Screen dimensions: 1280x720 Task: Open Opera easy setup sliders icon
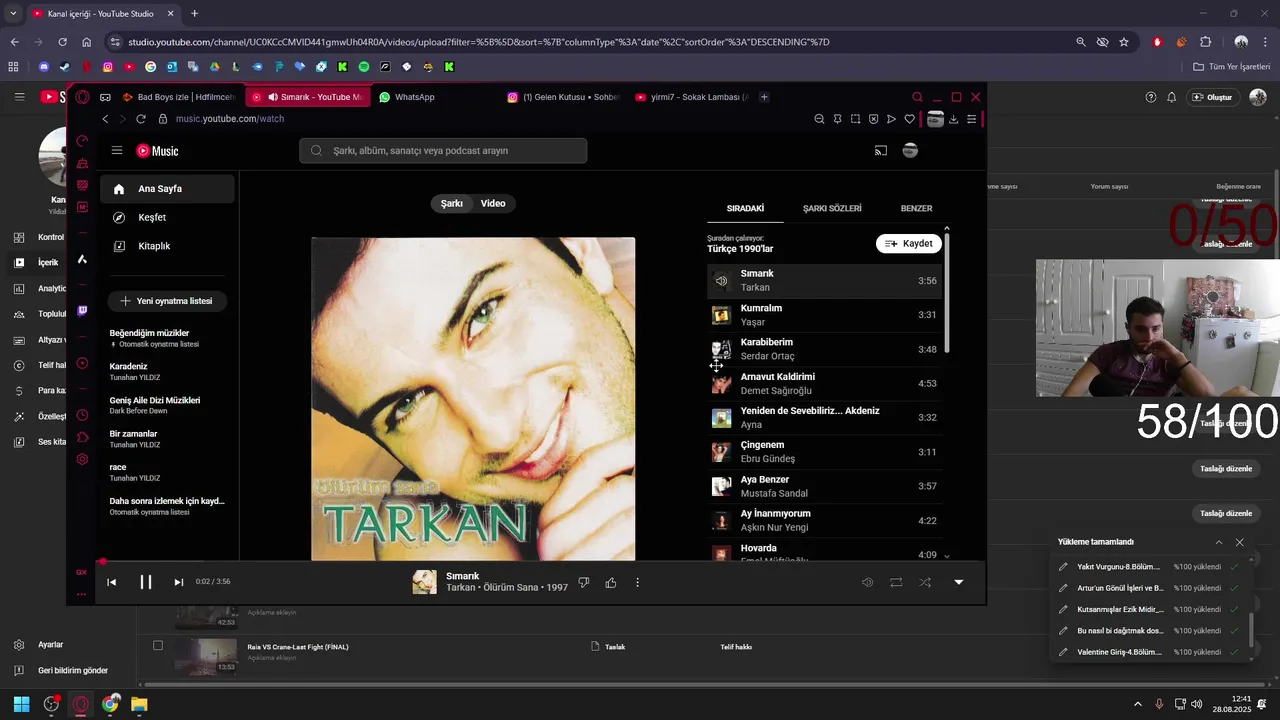971,119
